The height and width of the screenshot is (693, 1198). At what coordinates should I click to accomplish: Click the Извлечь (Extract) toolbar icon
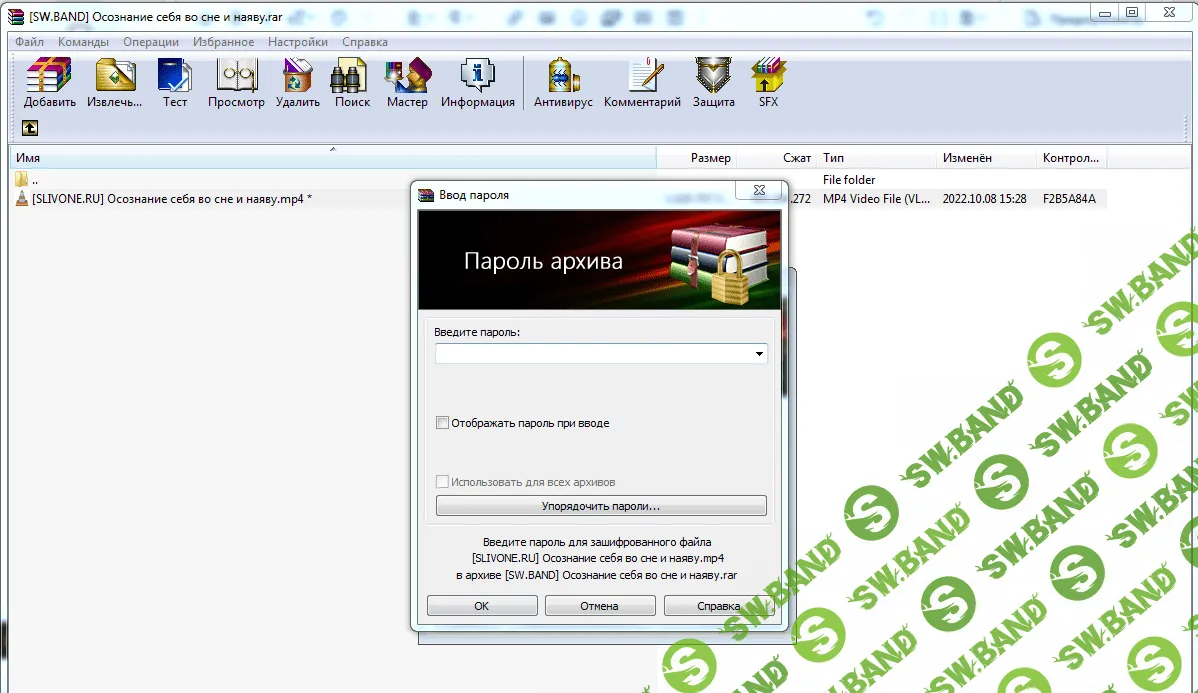[114, 77]
